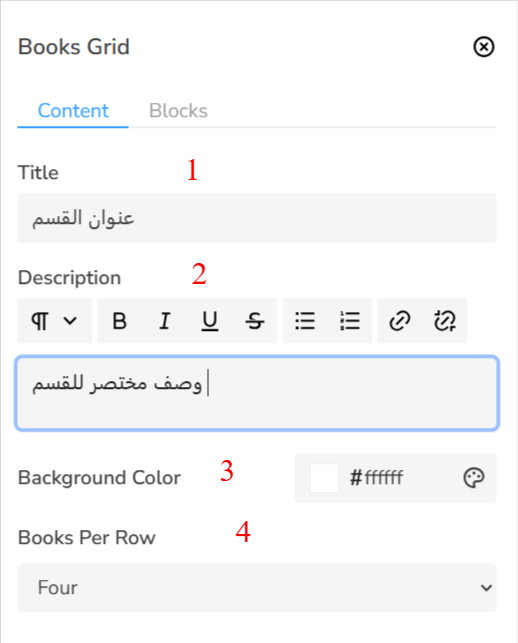Click the white background color swatch
The image size is (518, 643).
tap(324, 478)
